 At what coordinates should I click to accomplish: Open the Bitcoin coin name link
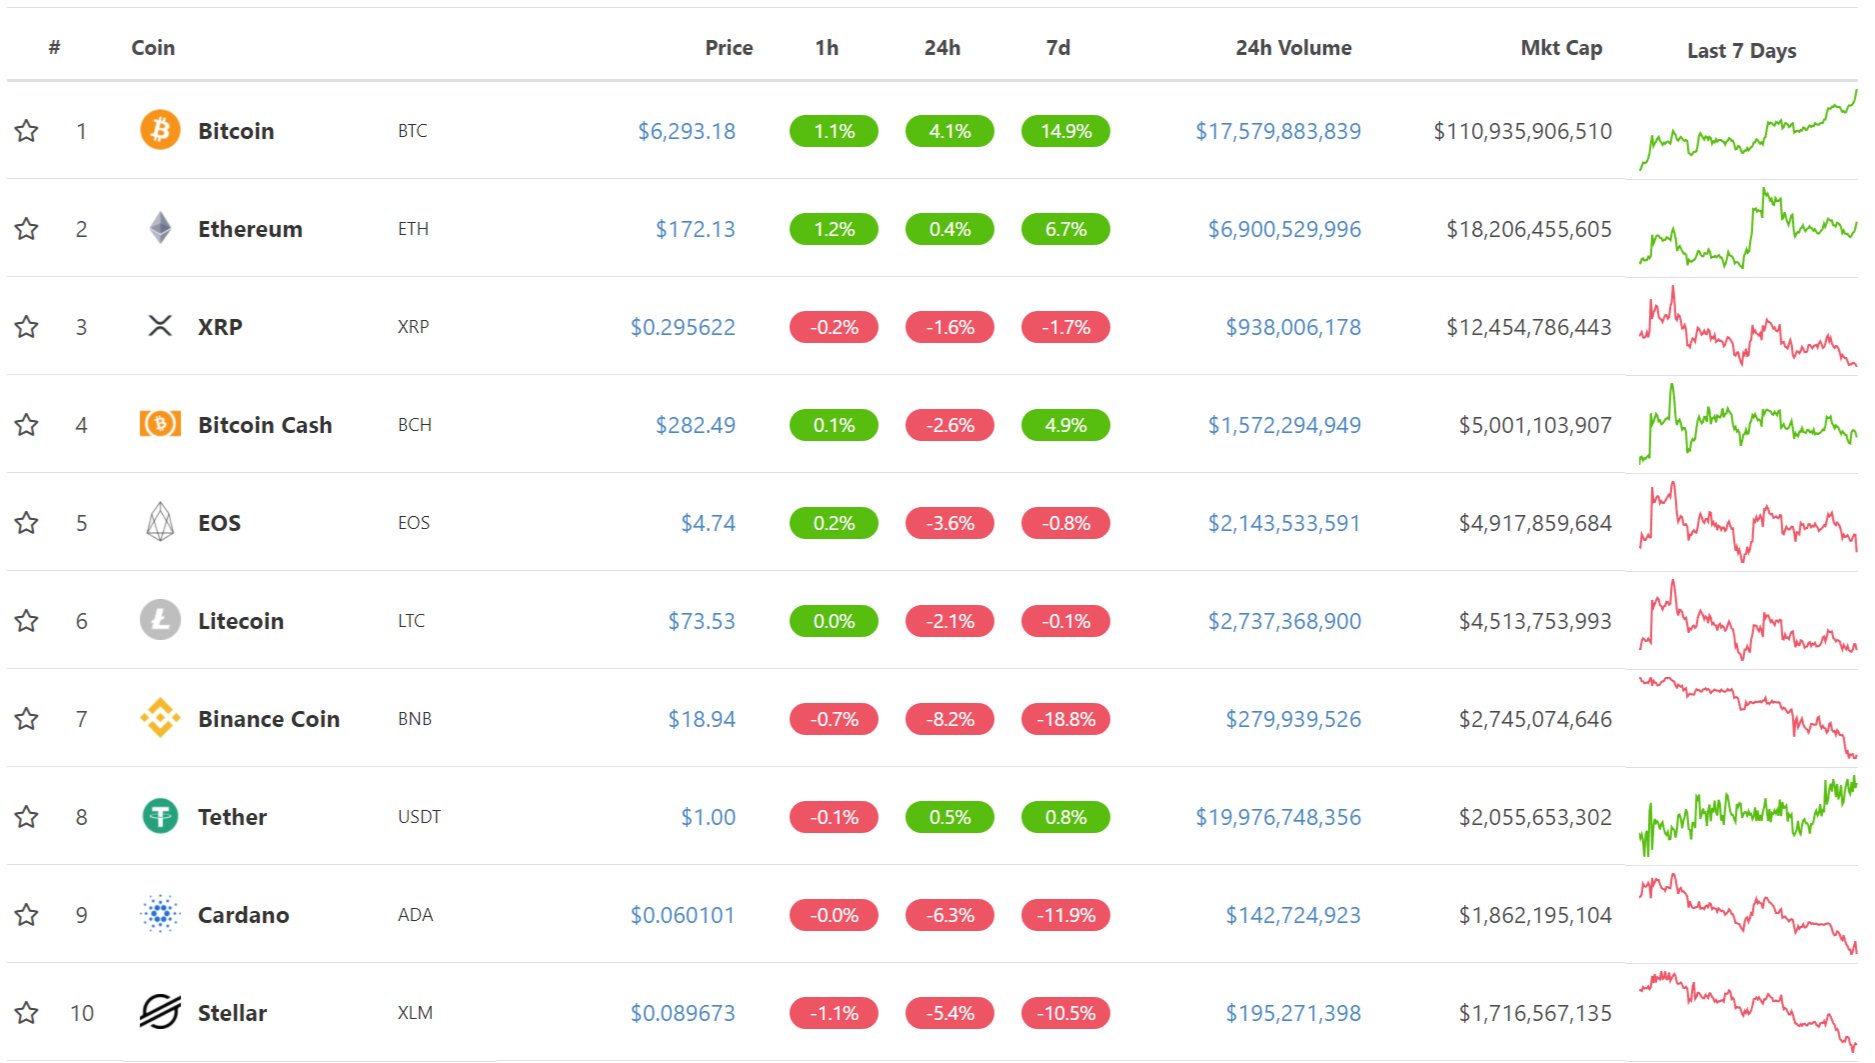click(x=236, y=130)
